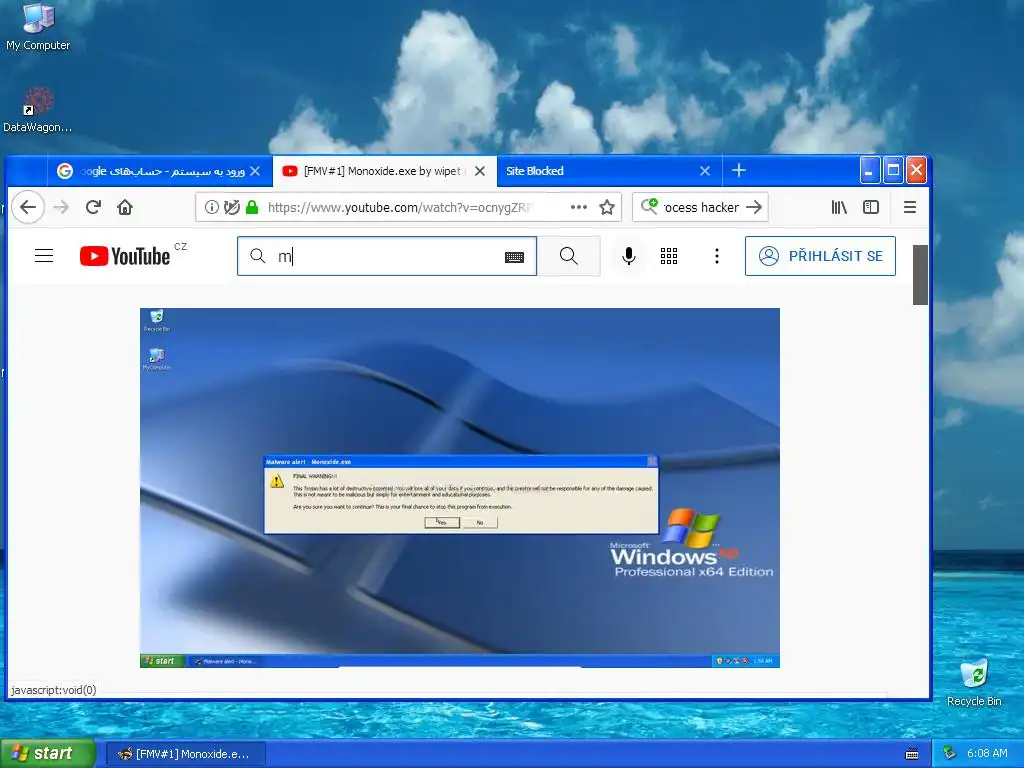
Task: Close the Site Blocked tab
Action: click(705, 171)
